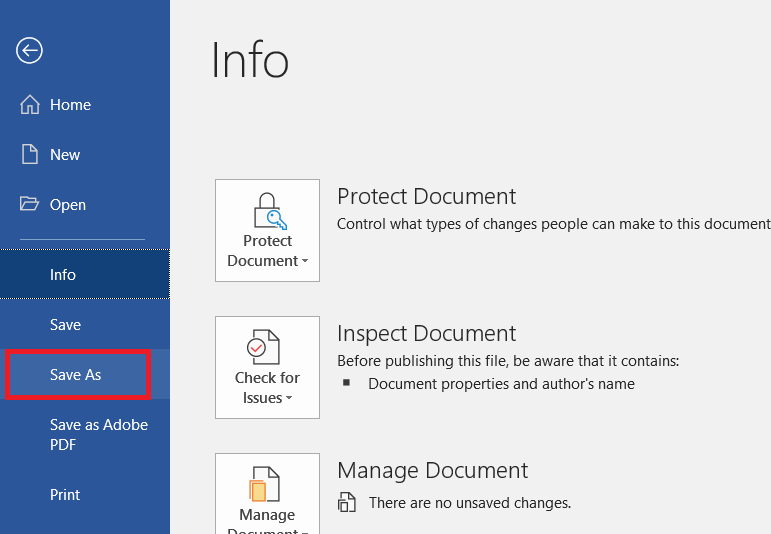Click the Open folder icon
This screenshot has height=534, width=771.
pyautogui.click(x=30, y=204)
